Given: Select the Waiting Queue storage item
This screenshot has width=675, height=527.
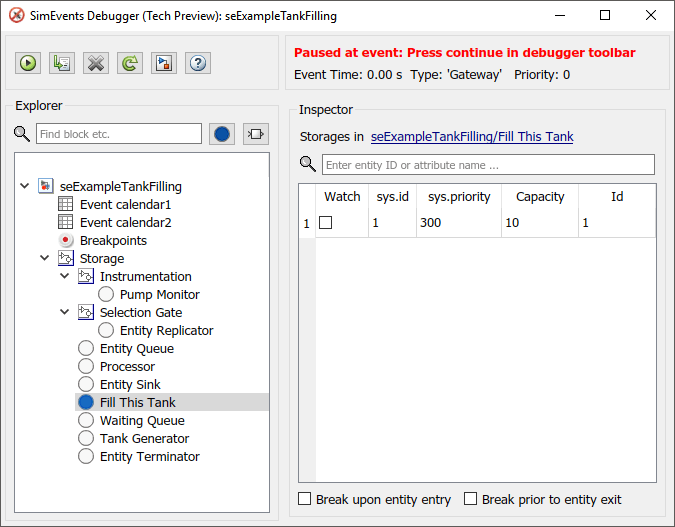Looking at the screenshot, I should click(x=142, y=420).
